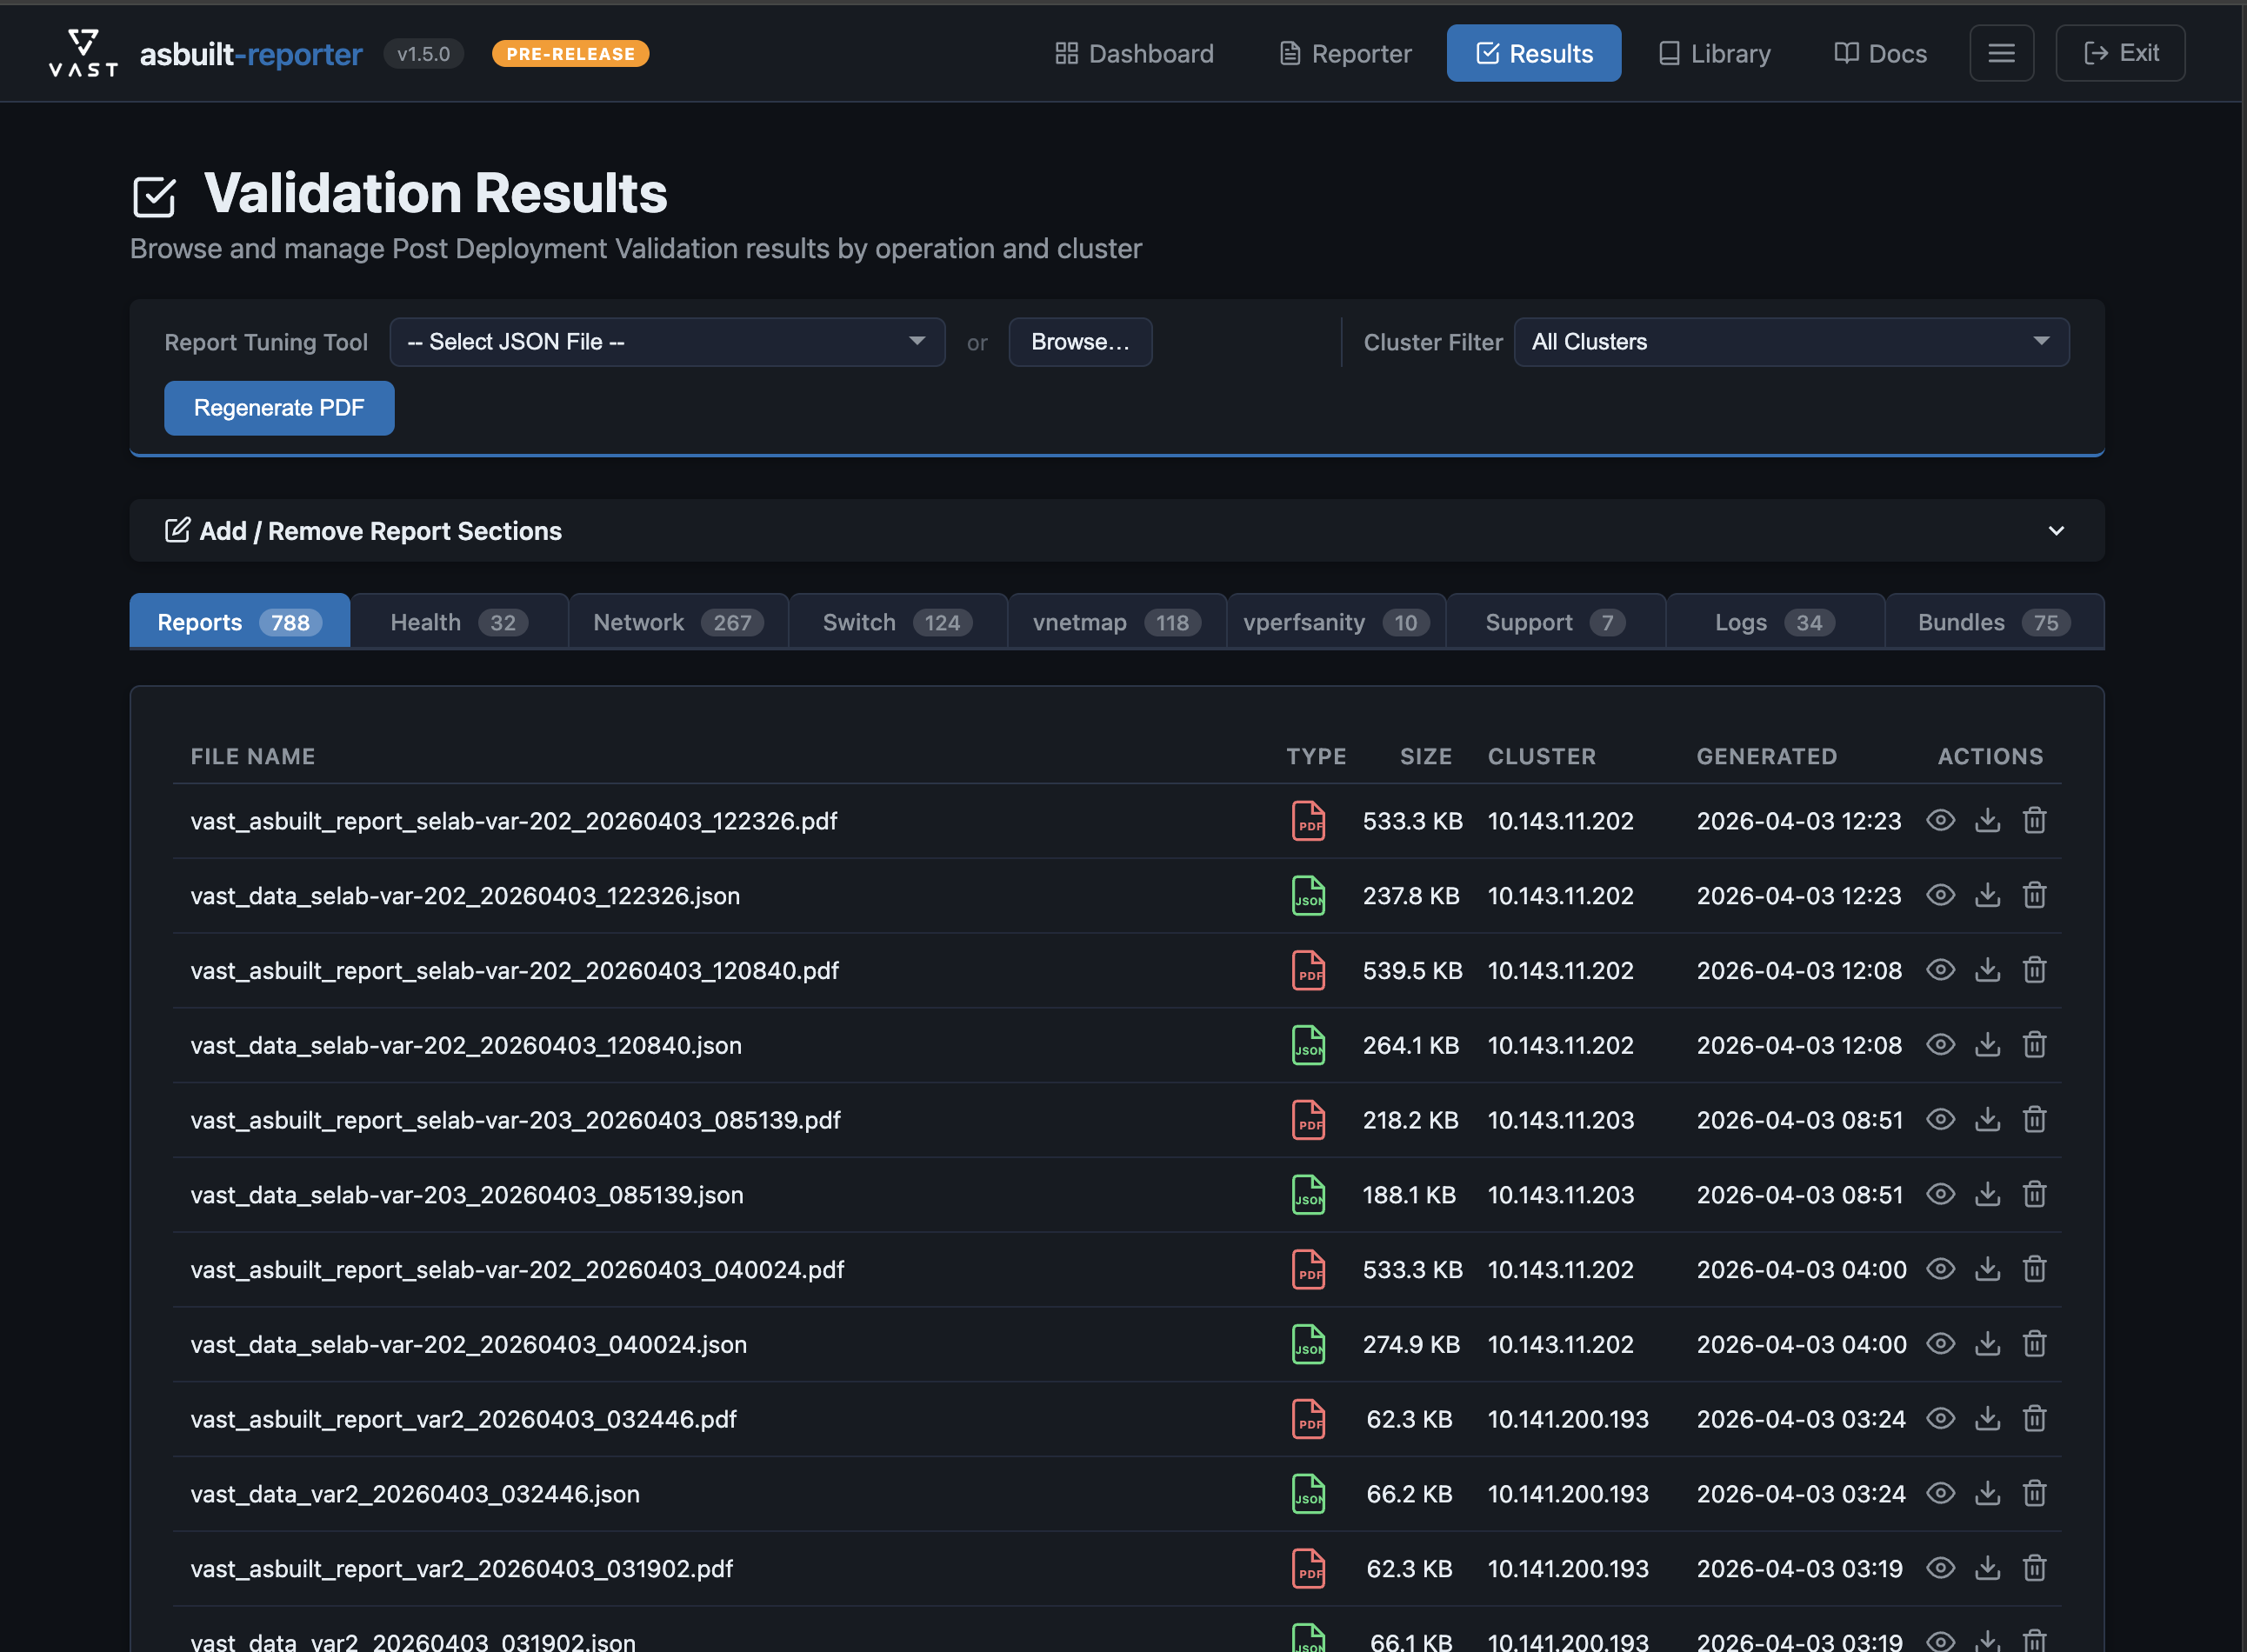Open the Cluster Filter dropdown showing All Clusters
2247x1652 pixels.
(x=1791, y=341)
